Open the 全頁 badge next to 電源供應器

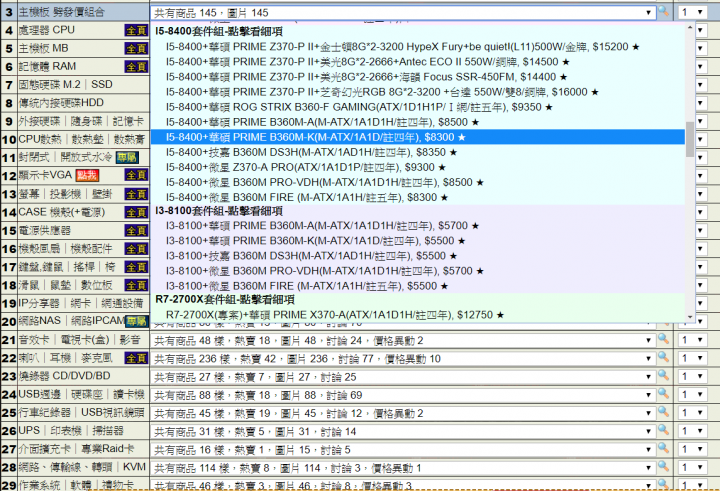(x=136, y=231)
